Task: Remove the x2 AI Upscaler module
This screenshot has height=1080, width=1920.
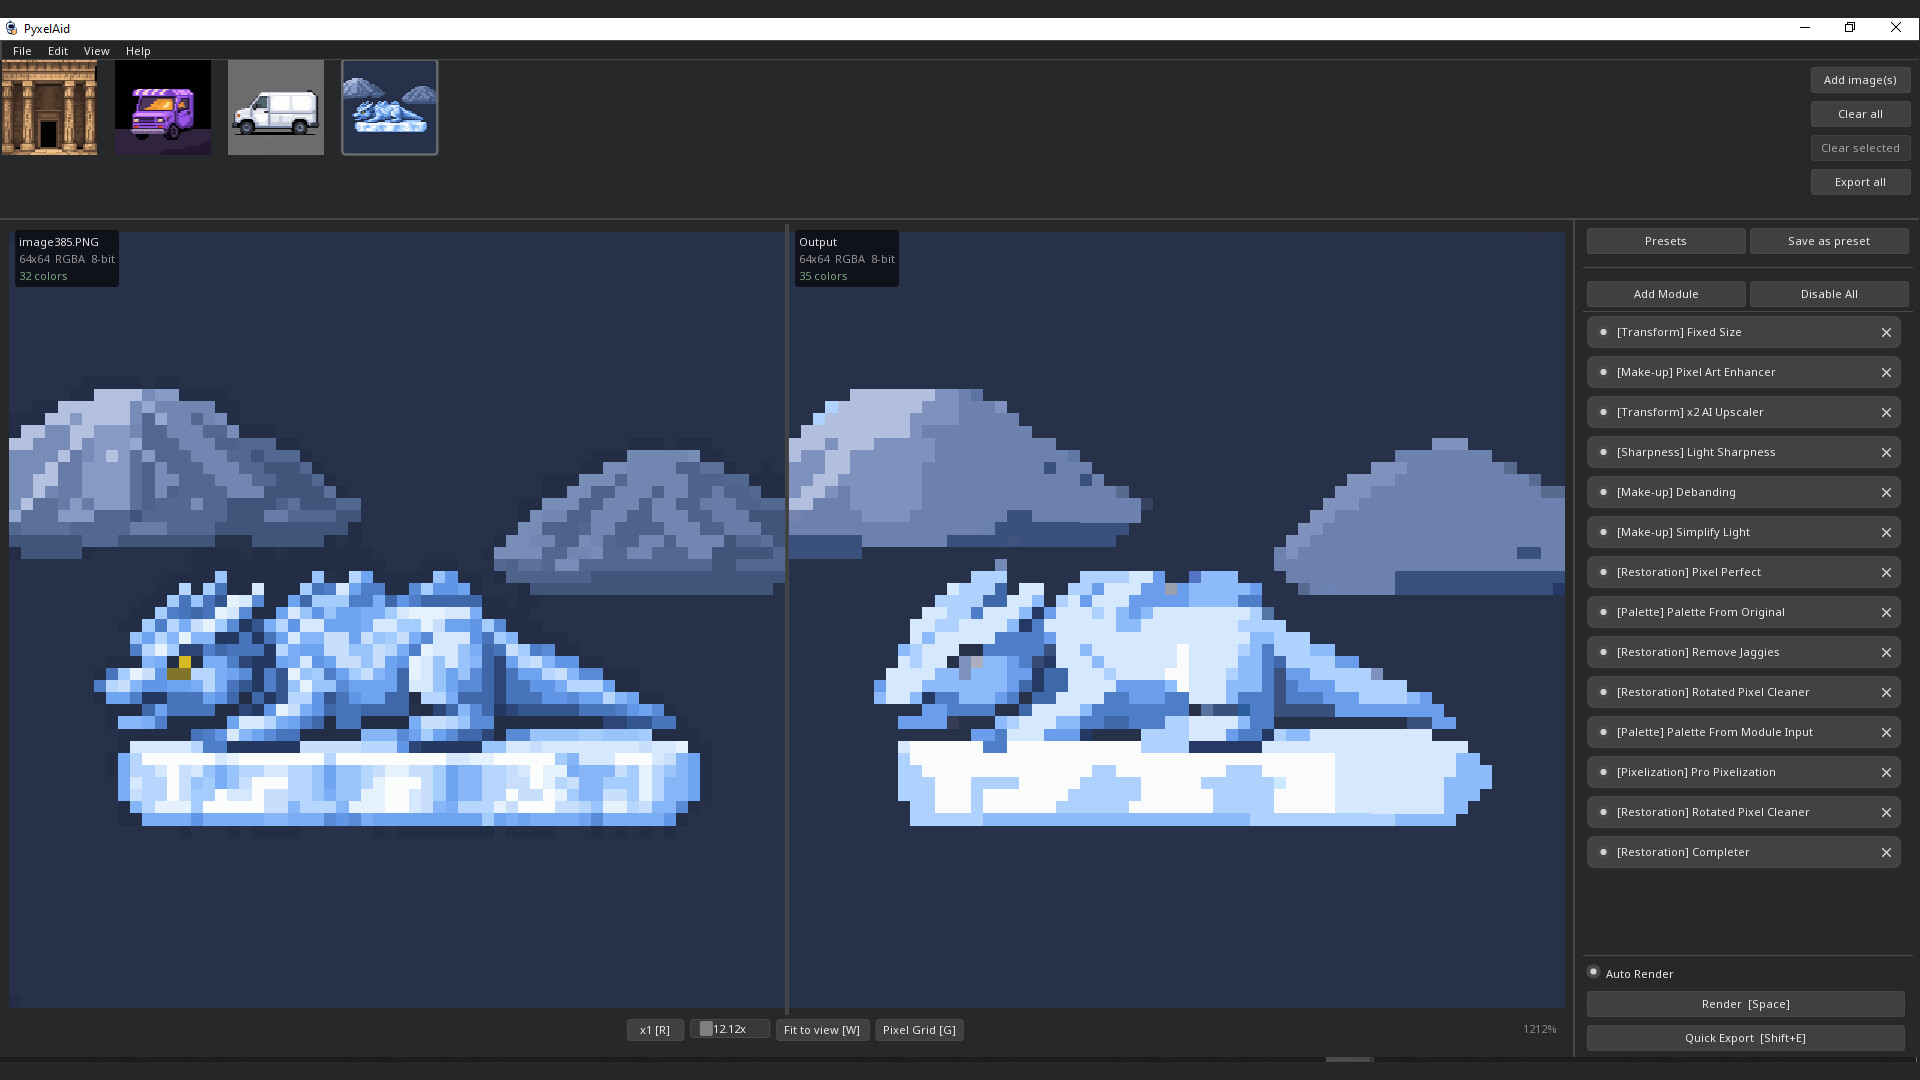Action: pyautogui.click(x=1886, y=412)
